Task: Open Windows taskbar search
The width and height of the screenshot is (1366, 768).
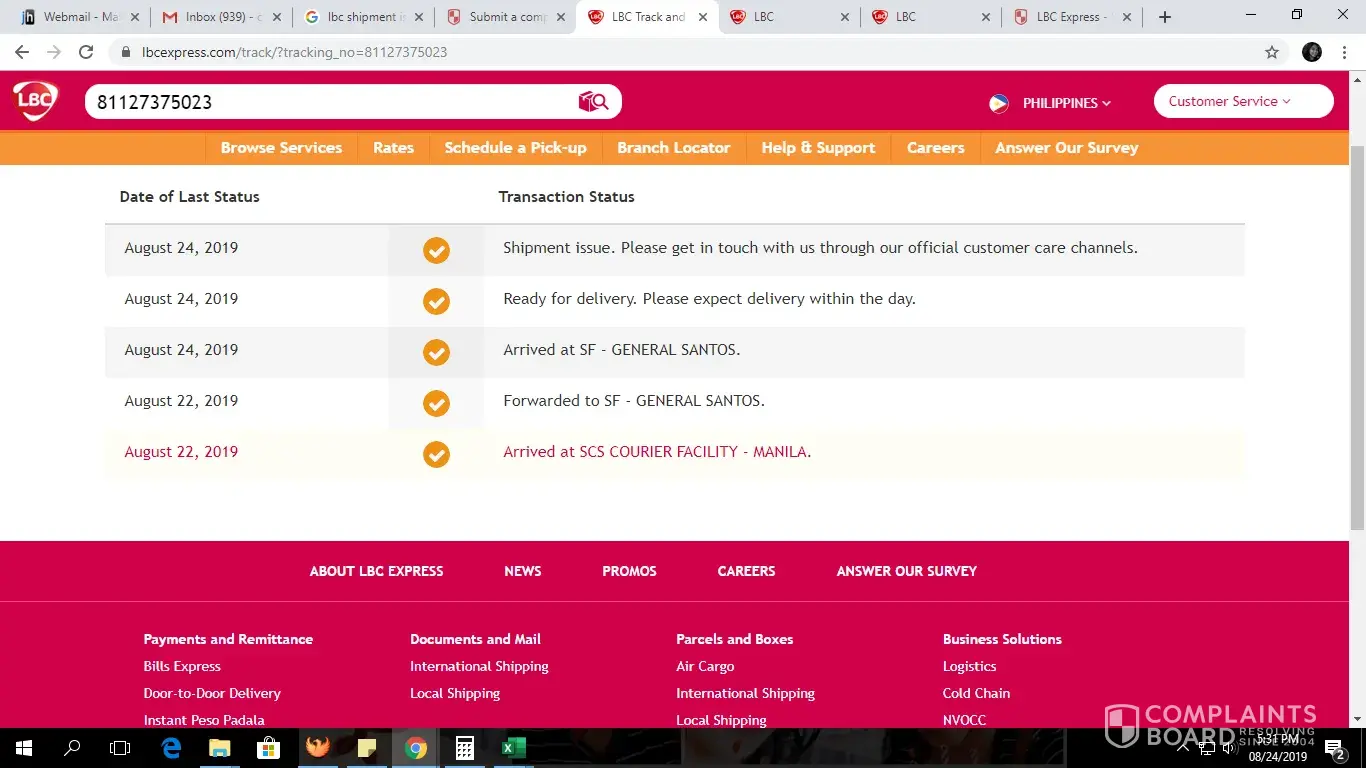Action: point(72,748)
